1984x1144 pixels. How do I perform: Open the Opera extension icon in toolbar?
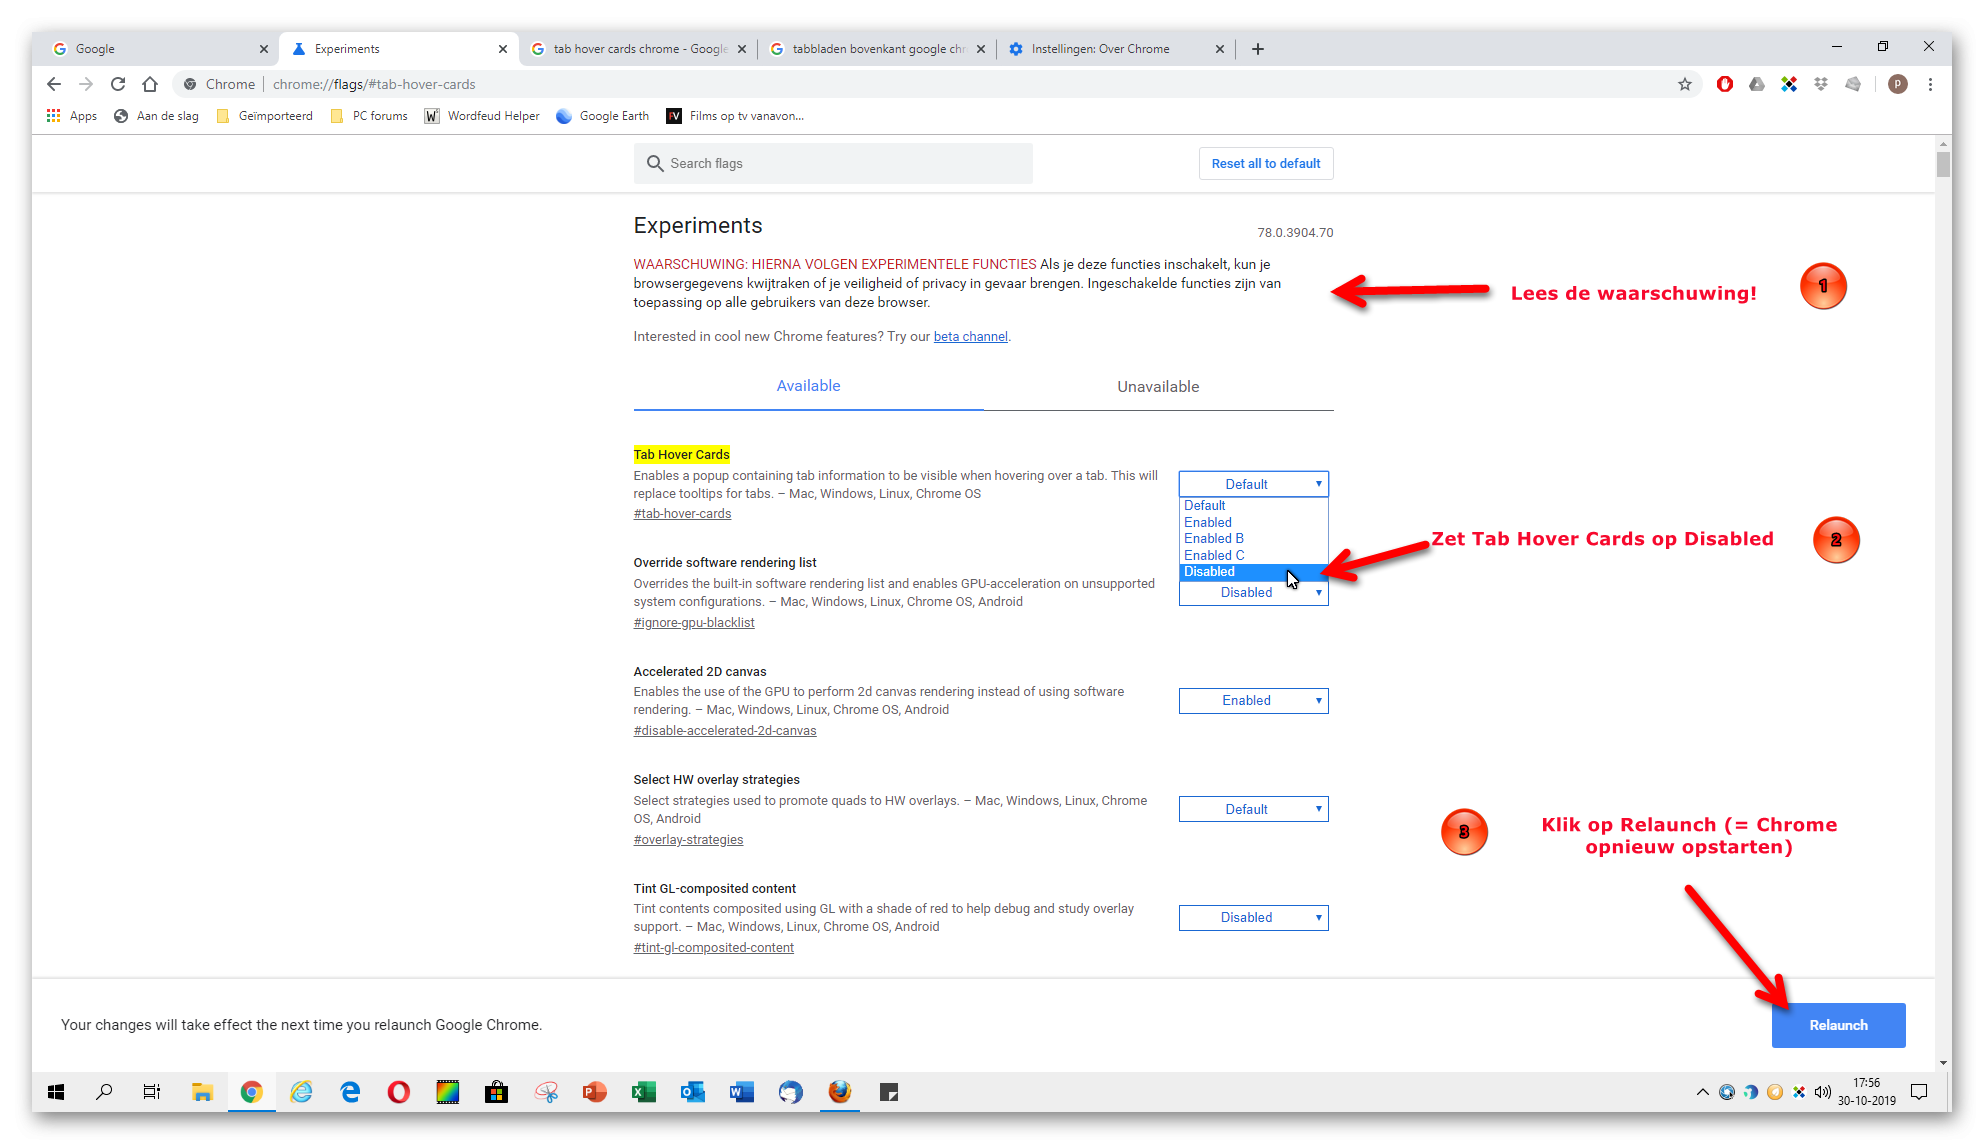[1725, 84]
